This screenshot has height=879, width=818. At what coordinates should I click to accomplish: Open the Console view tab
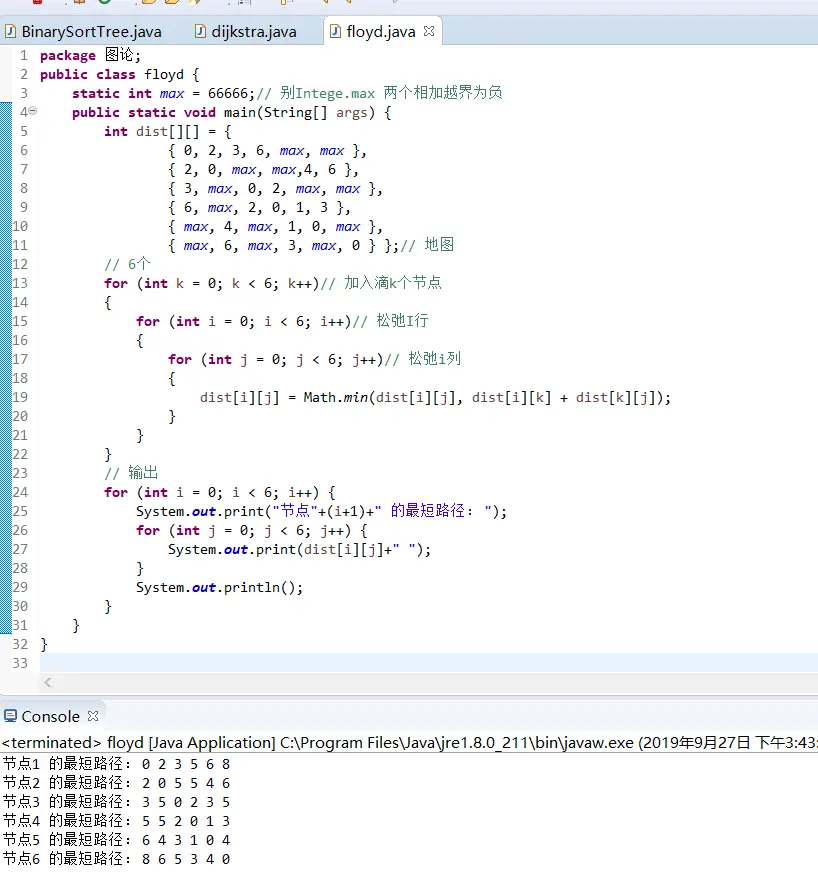pos(50,716)
